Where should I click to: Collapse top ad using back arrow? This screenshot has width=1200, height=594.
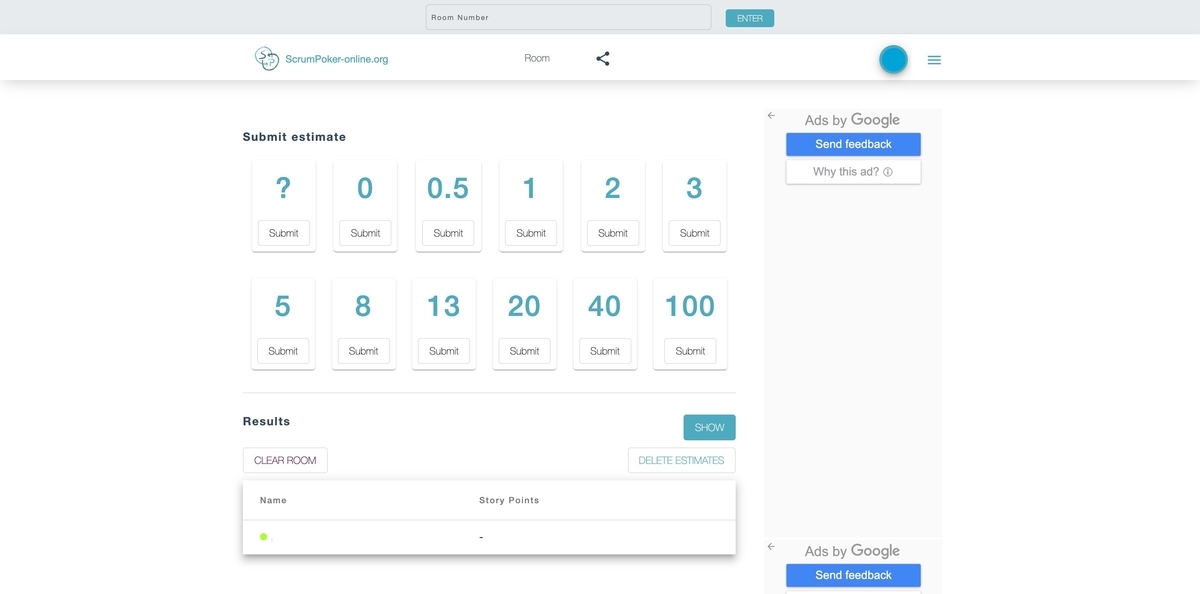(x=771, y=116)
